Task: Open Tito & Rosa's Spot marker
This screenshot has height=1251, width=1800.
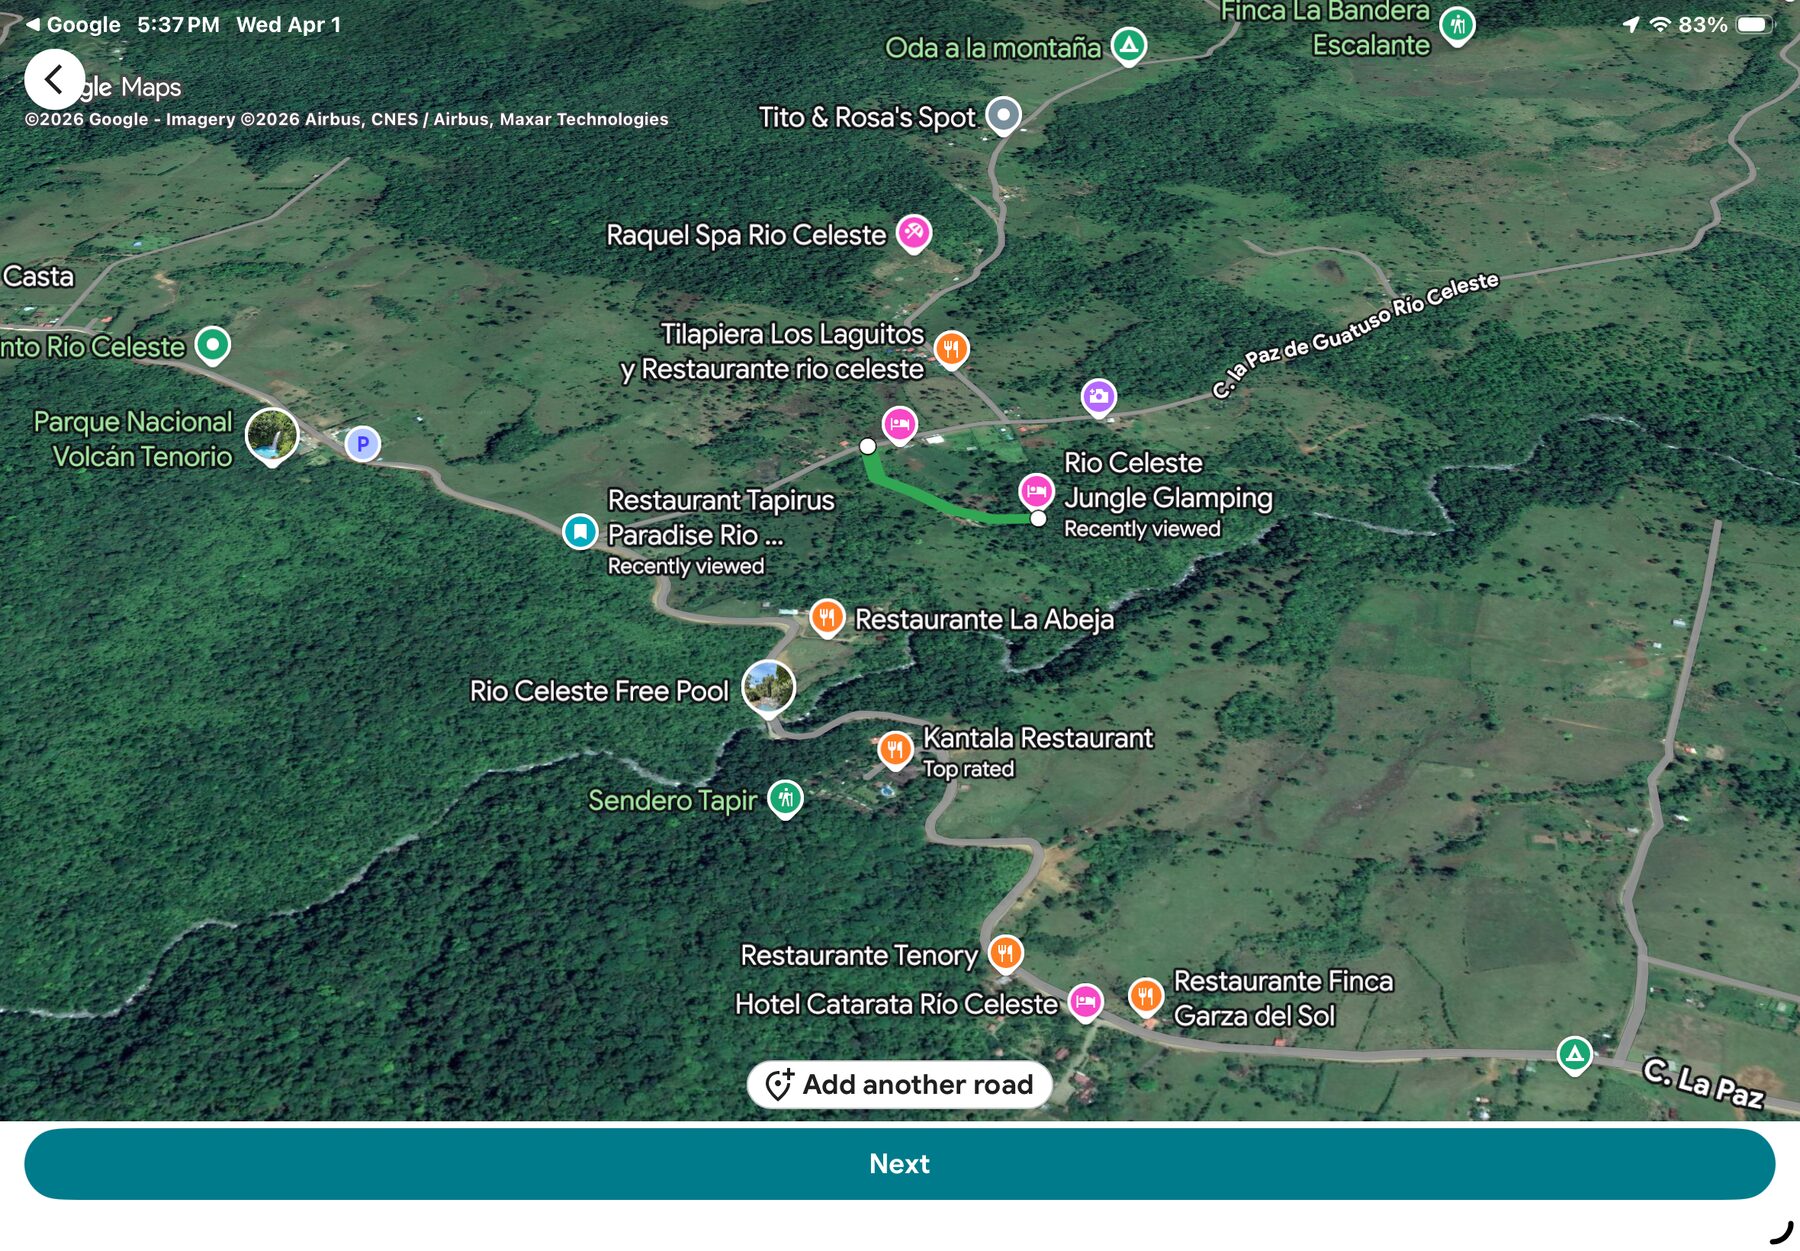Action: point(1003,116)
